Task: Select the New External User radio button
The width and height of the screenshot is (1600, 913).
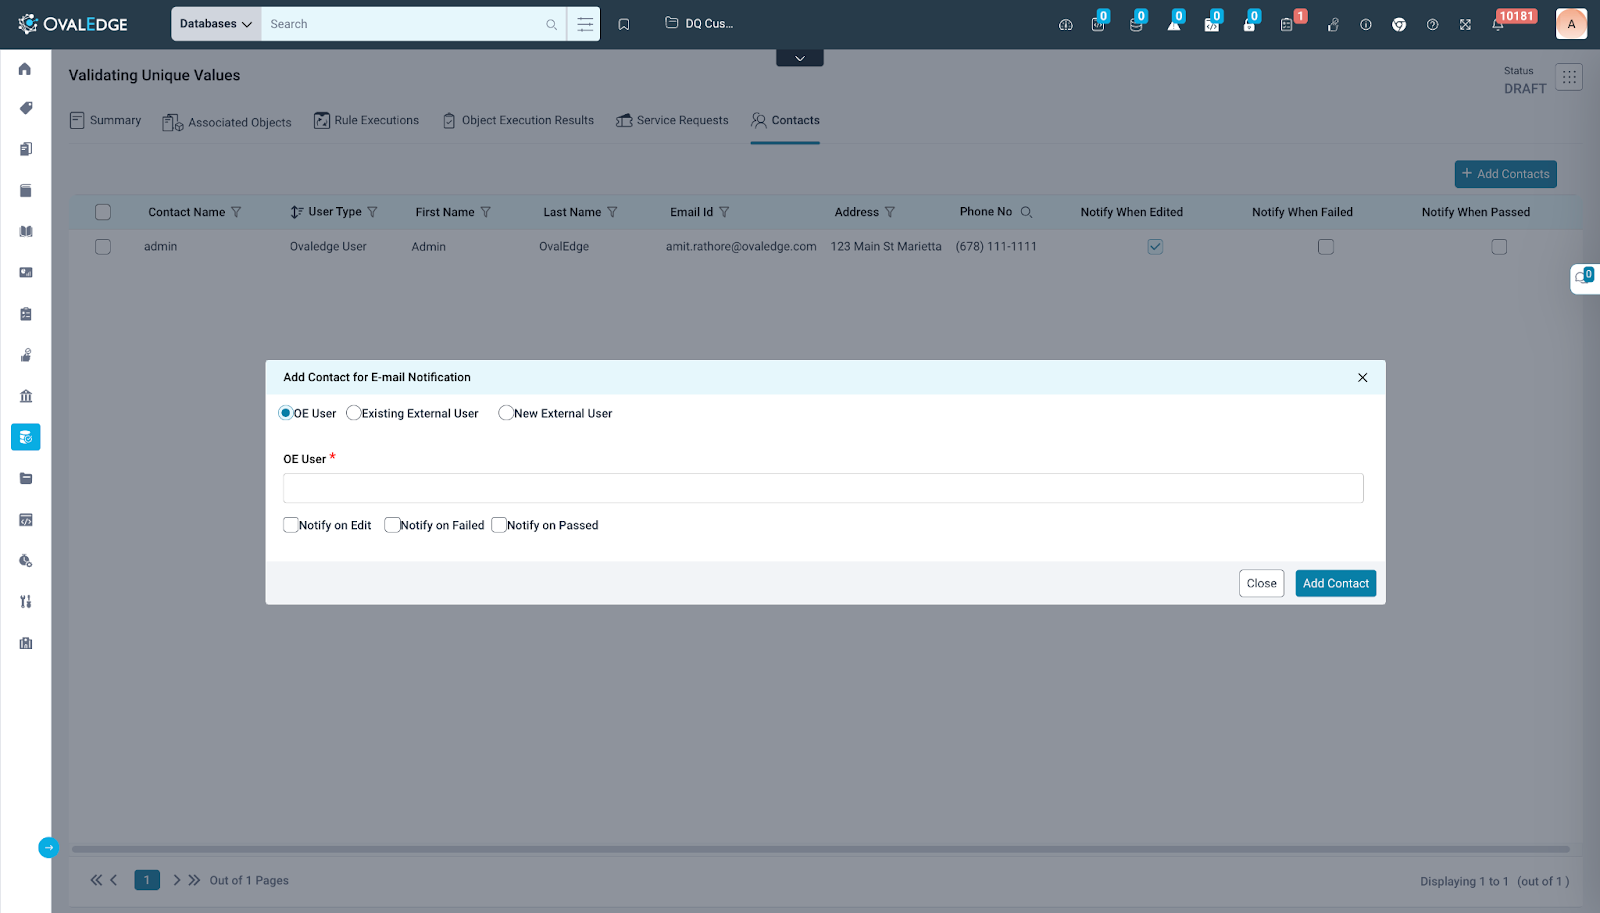Action: pos(506,413)
